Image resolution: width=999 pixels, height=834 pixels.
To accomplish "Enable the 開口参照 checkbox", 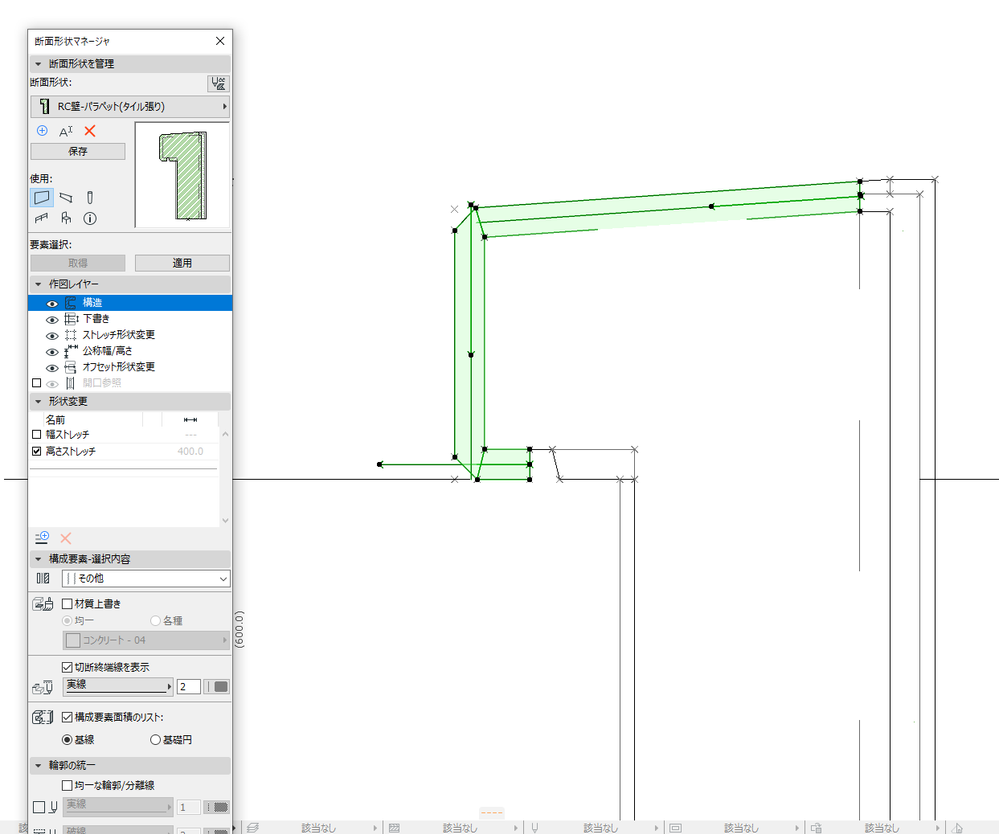I will point(37,383).
